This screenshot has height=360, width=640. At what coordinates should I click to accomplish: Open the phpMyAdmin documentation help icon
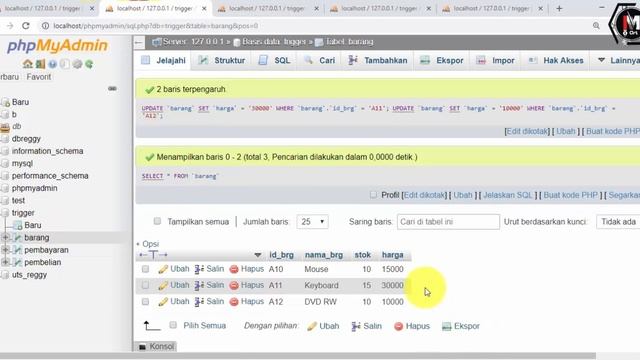point(52,64)
